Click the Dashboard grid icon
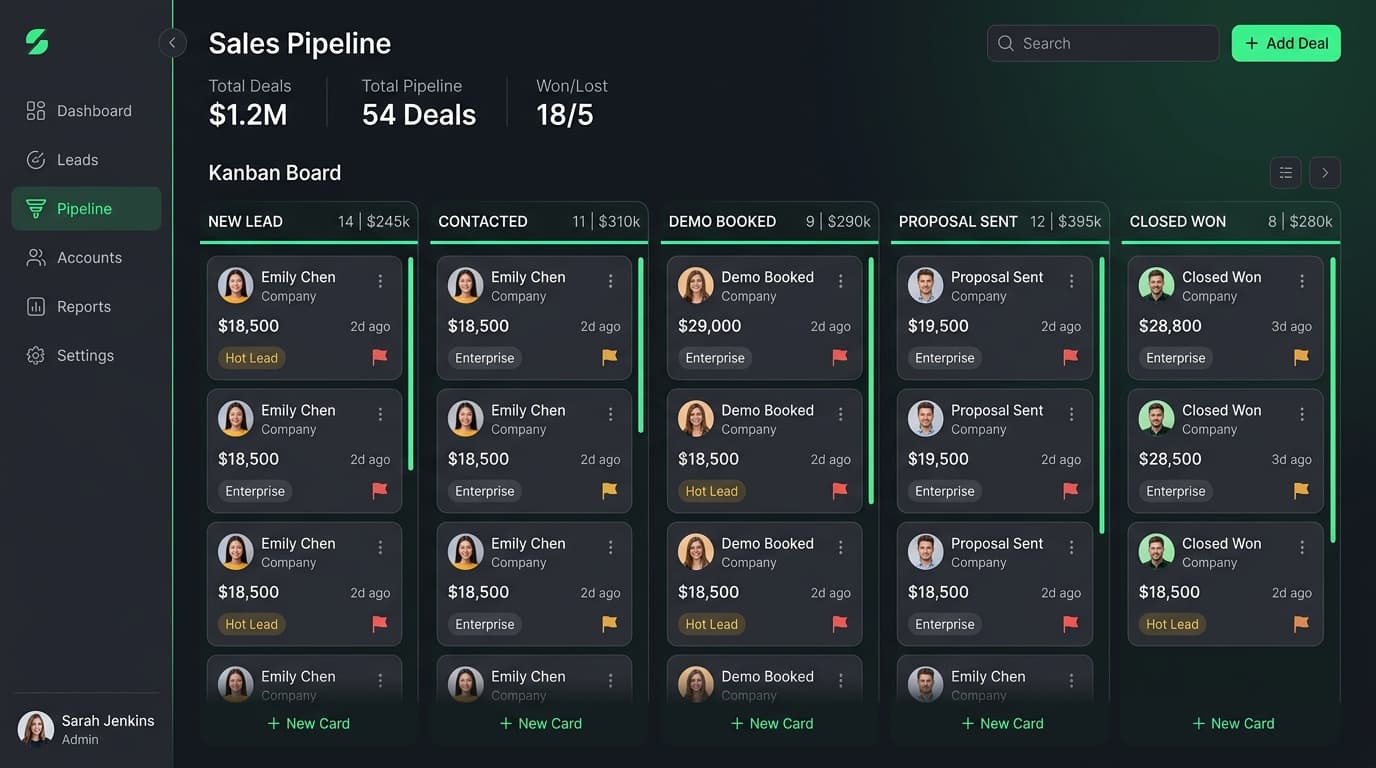 (34, 110)
